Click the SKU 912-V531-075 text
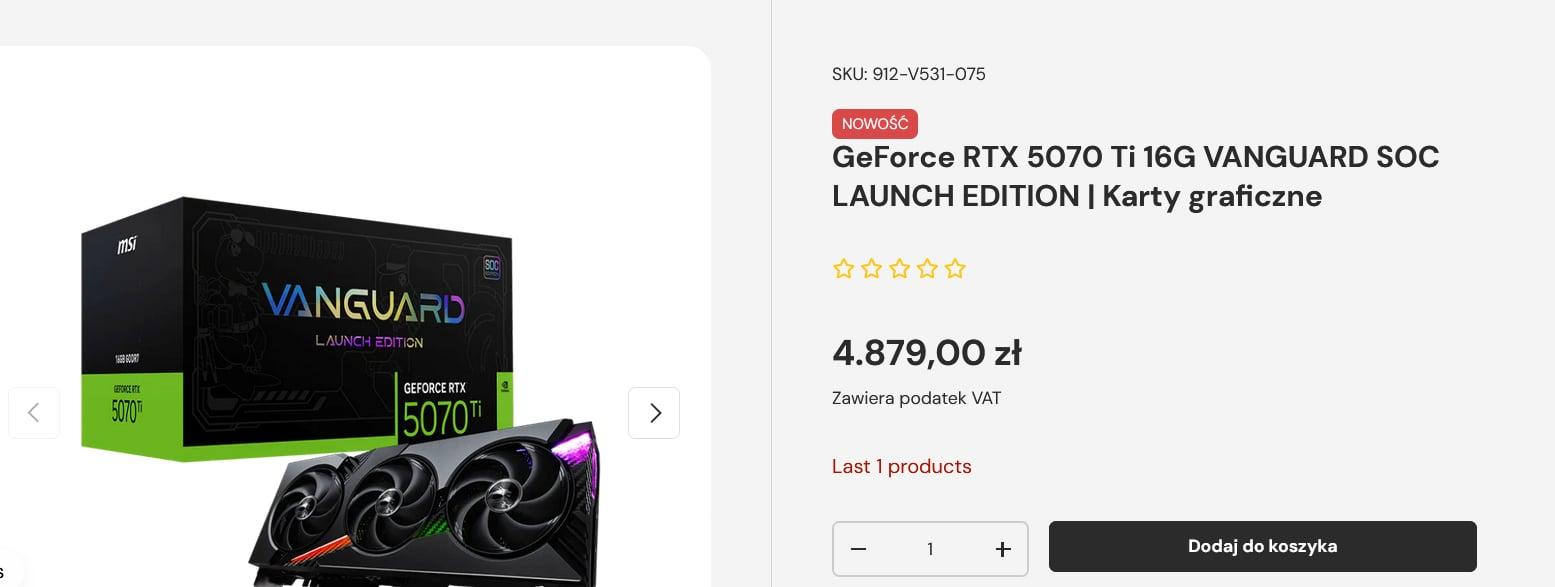The image size is (1555, 587). click(909, 74)
